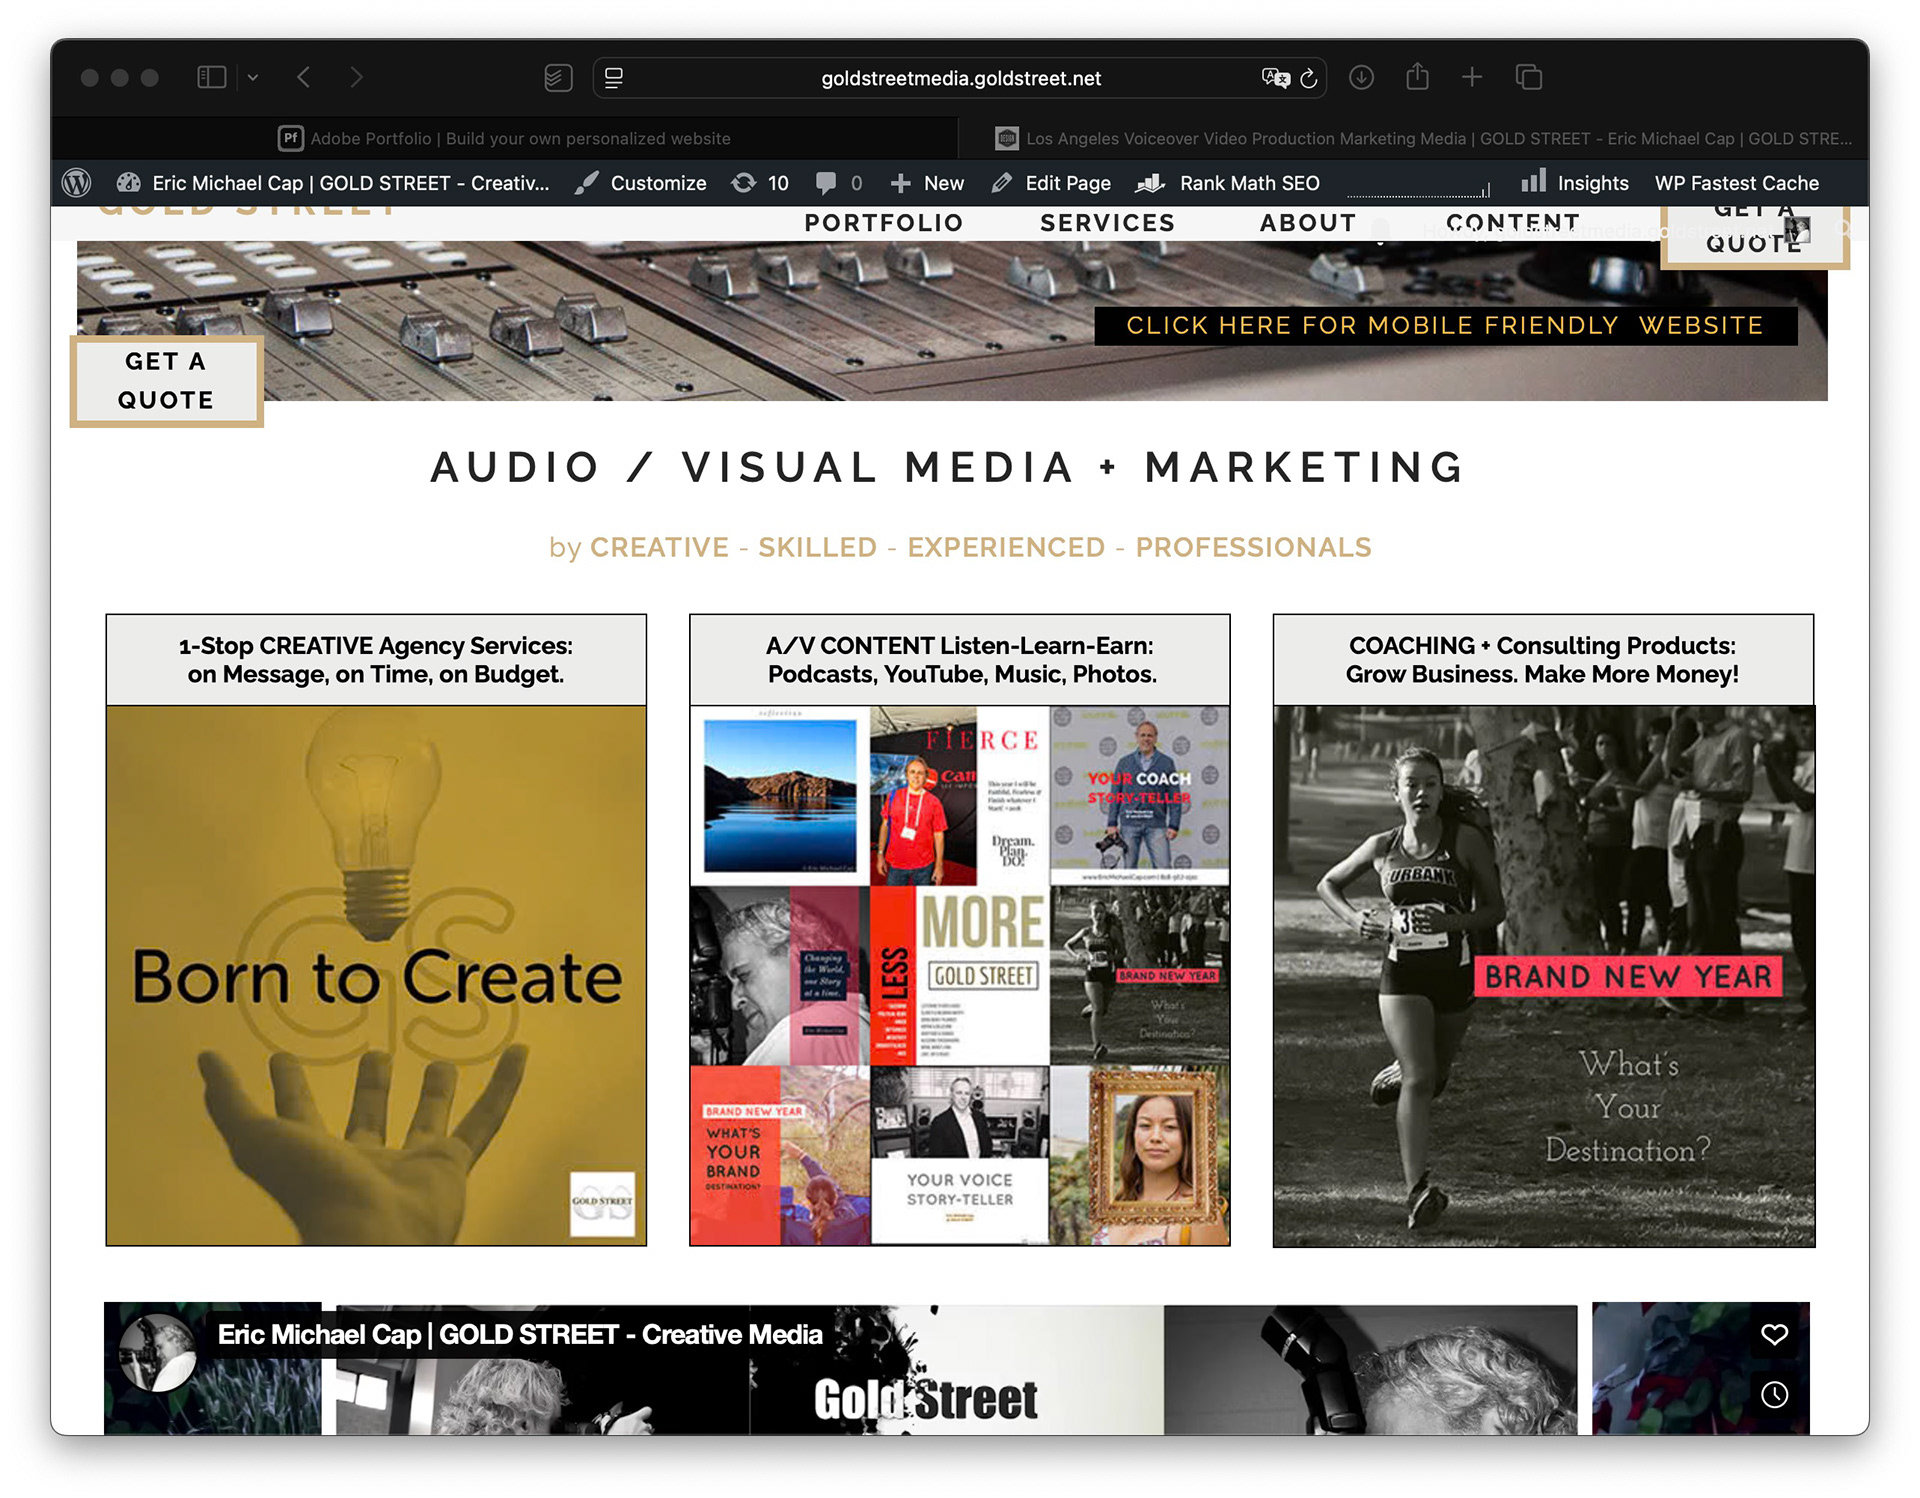The width and height of the screenshot is (1920, 1498).
Task: Click the Safari back arrow
Action: pyautogui.click(x=304, y=77)
